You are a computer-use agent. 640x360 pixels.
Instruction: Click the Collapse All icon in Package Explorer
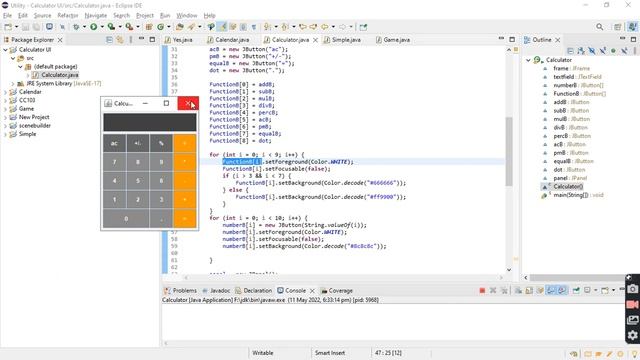pos(109,40)
